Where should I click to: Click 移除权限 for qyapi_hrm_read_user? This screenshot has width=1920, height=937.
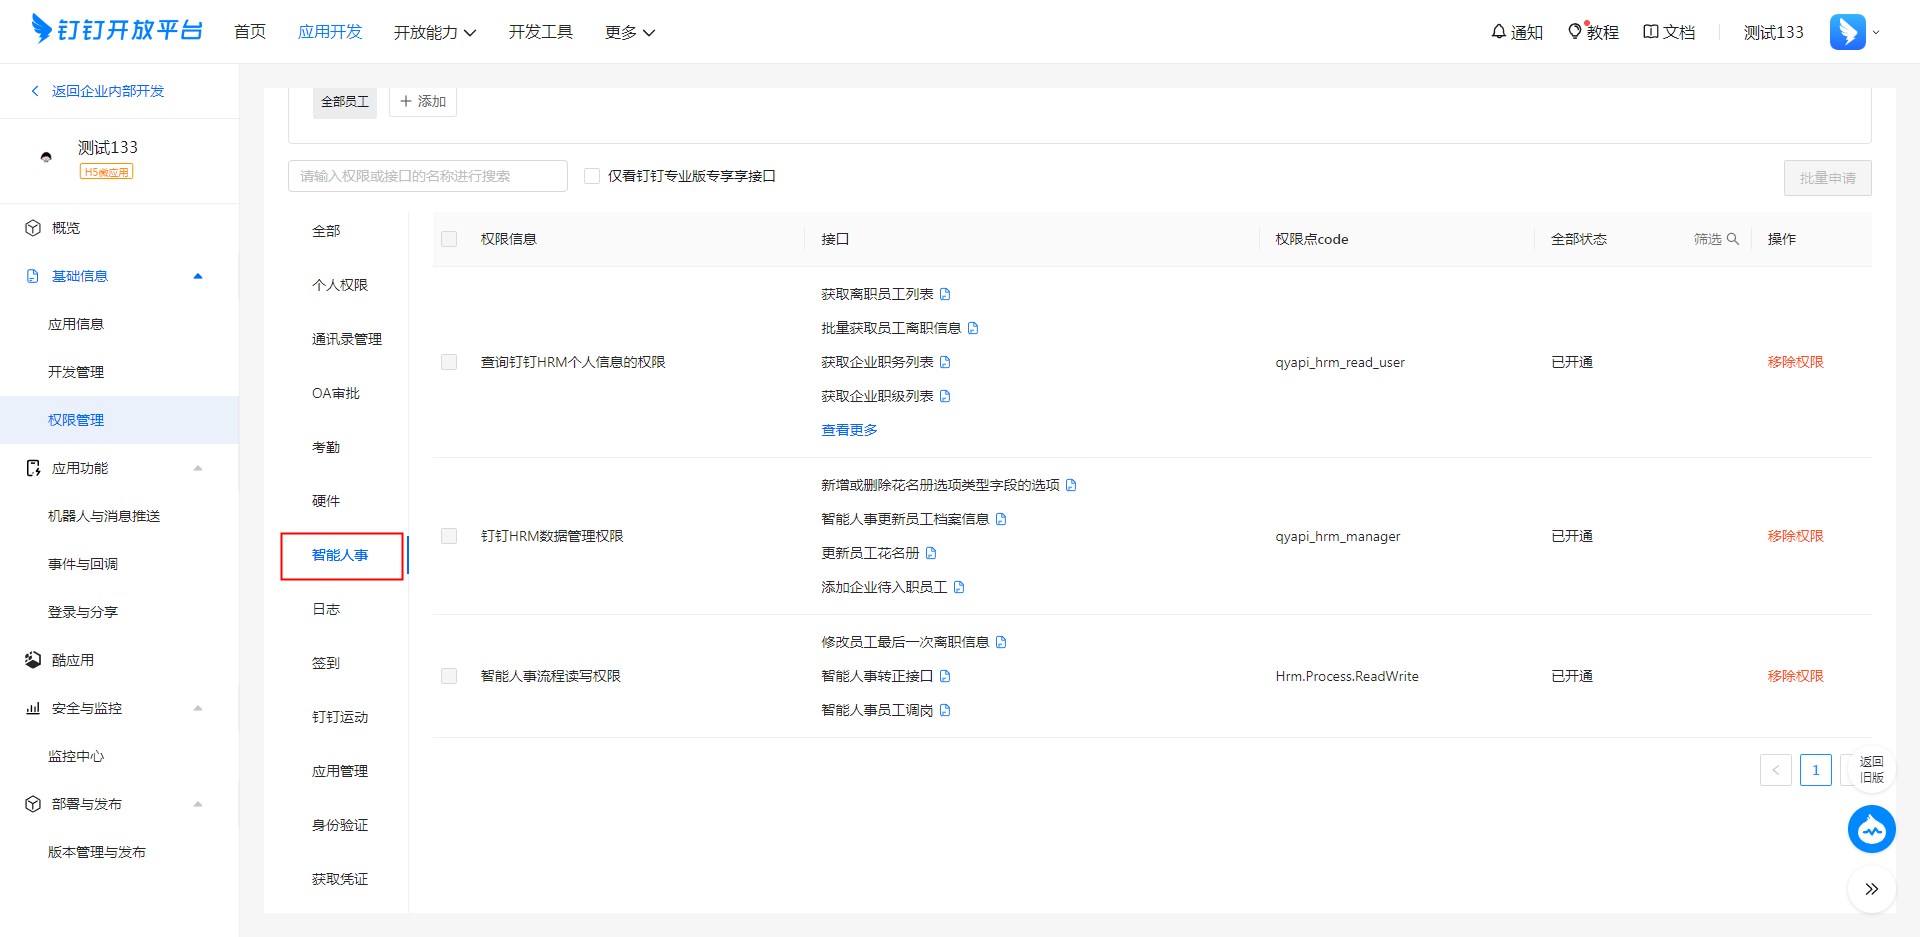pyautogui.click(x=1795, y=362)
